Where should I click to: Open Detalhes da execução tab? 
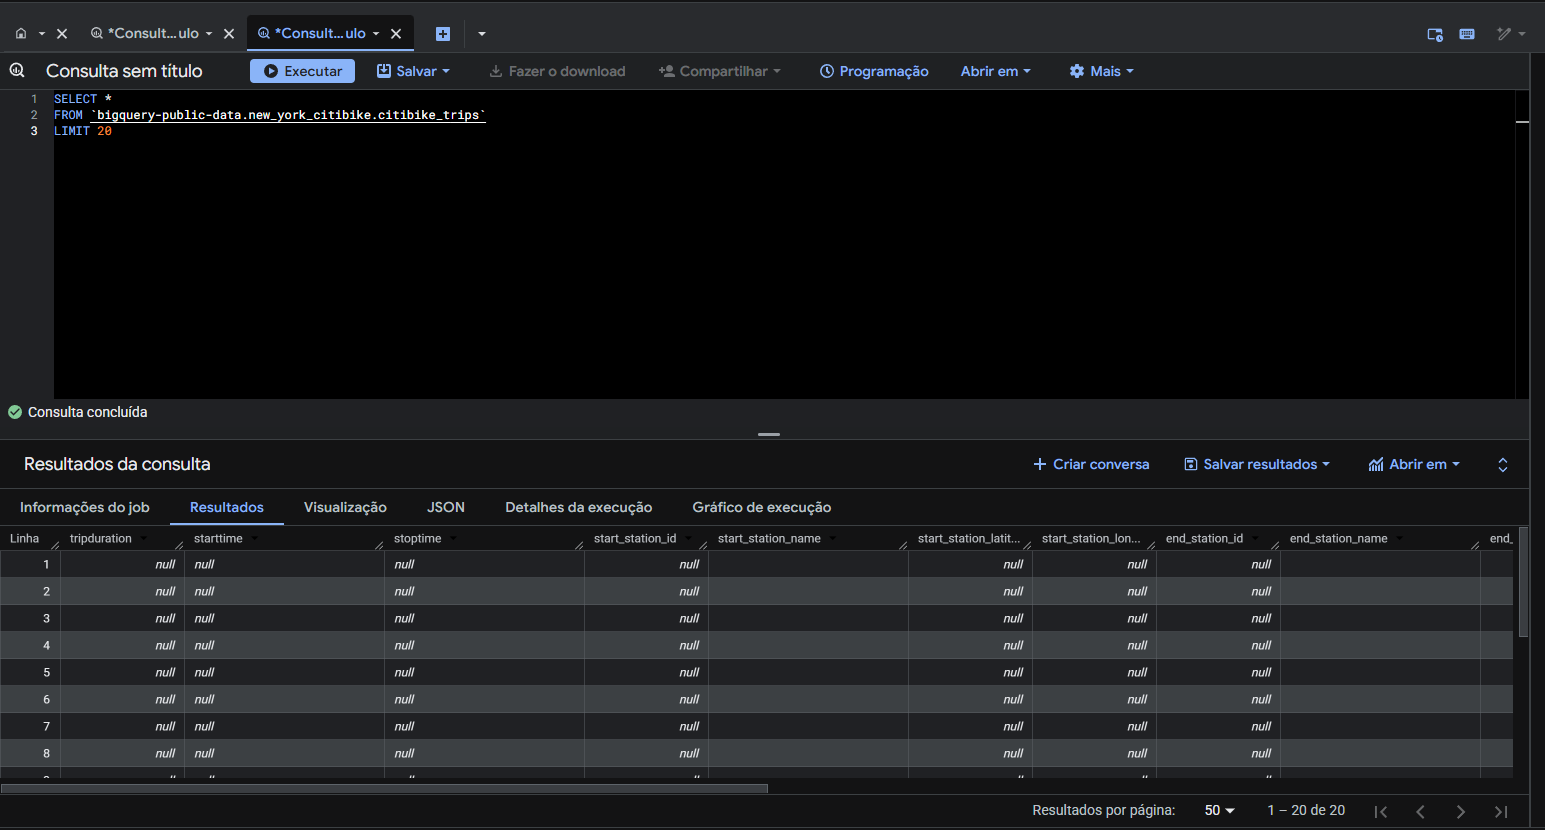tap(578, 507)
